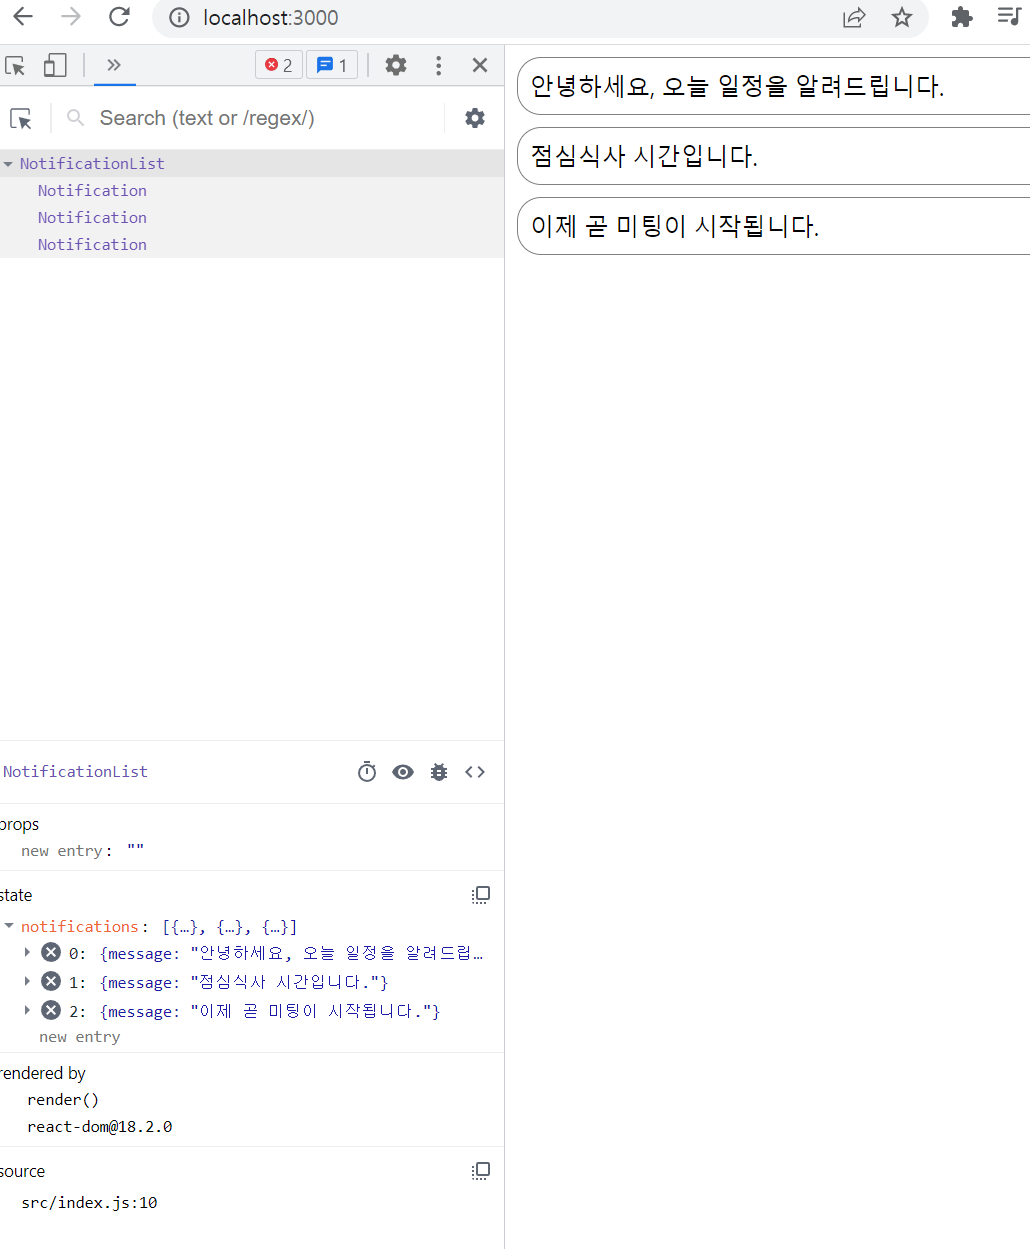Open DevTools three-dot customize menu
This screenshot has width=1030, height=1249.
(438, 65)
